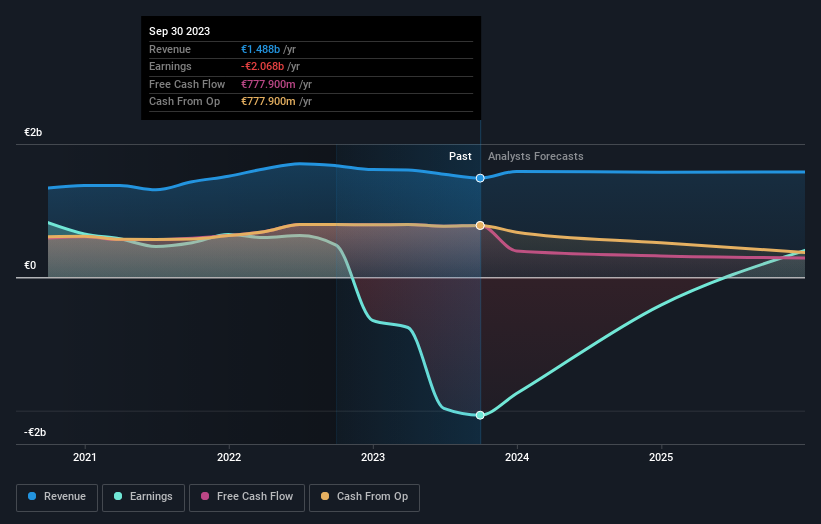Click the Past label
The height and width of the screenshot is (524, 821).
pos(460,156)
